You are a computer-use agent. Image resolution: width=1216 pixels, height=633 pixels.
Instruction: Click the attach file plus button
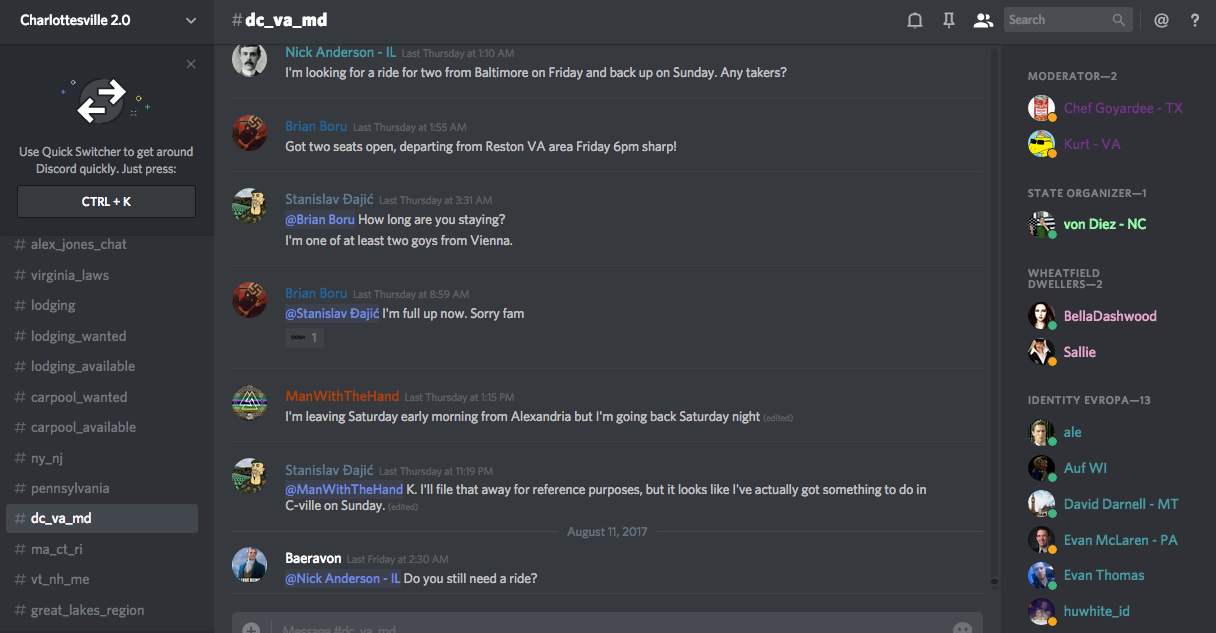[251, 629]
